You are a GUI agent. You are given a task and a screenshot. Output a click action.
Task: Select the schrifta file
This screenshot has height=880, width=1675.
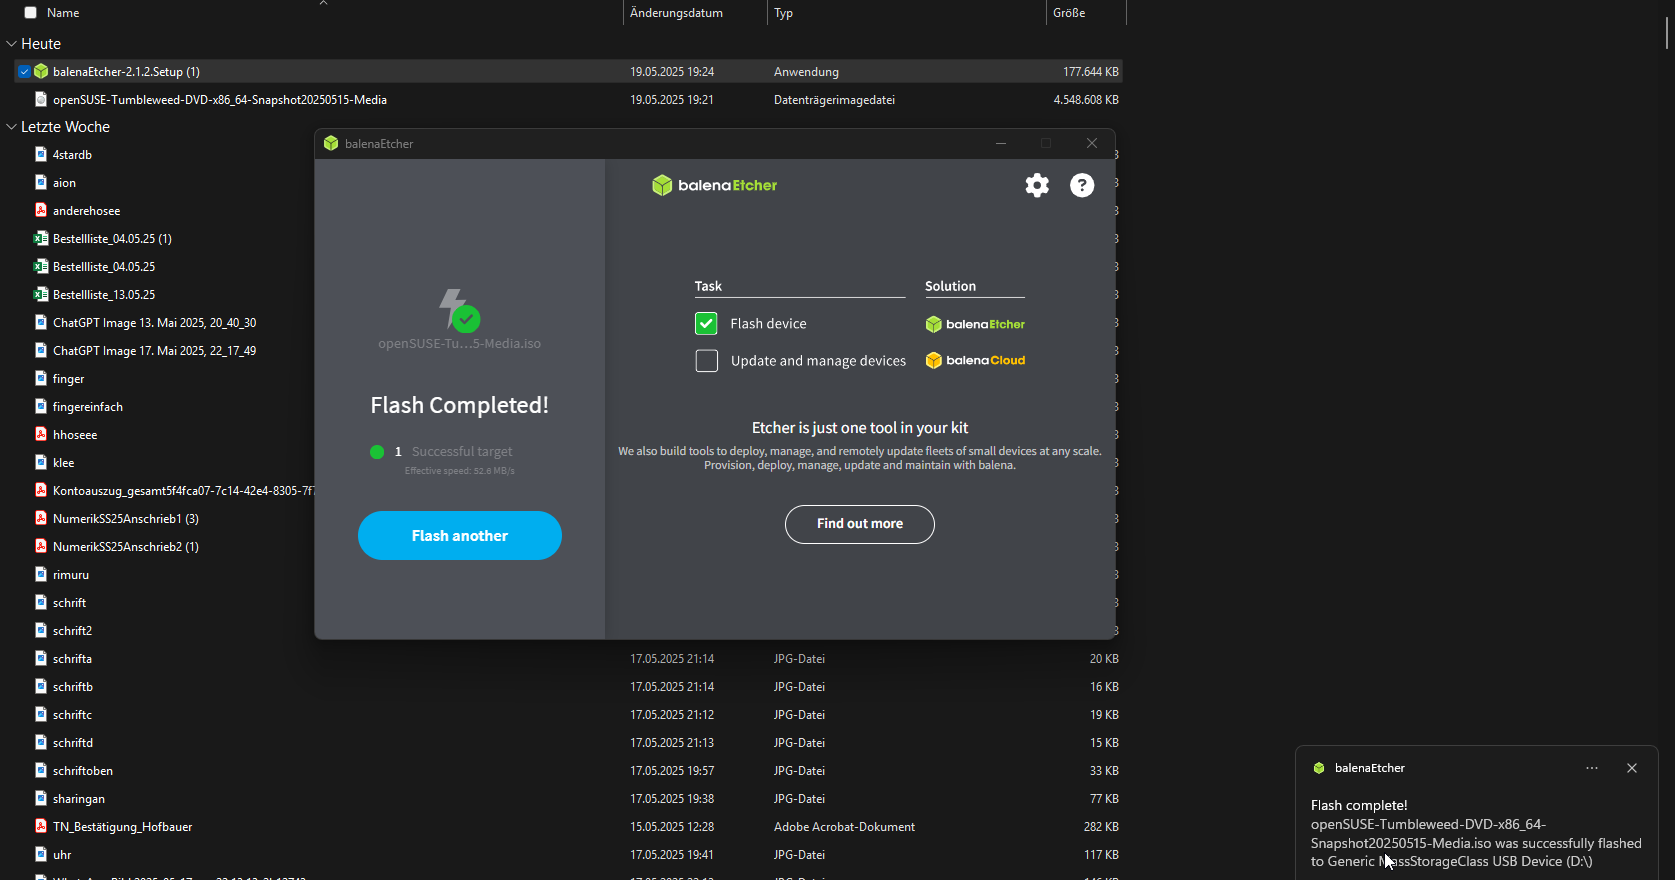pyautogui.click(x=72, y=658)
